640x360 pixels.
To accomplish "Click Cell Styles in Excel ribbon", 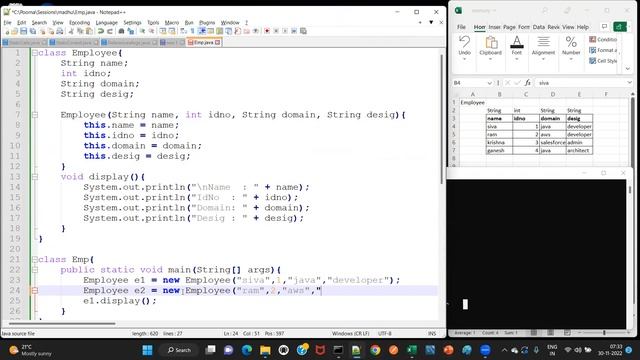I will pyautogui.click(x=603, y=61).
